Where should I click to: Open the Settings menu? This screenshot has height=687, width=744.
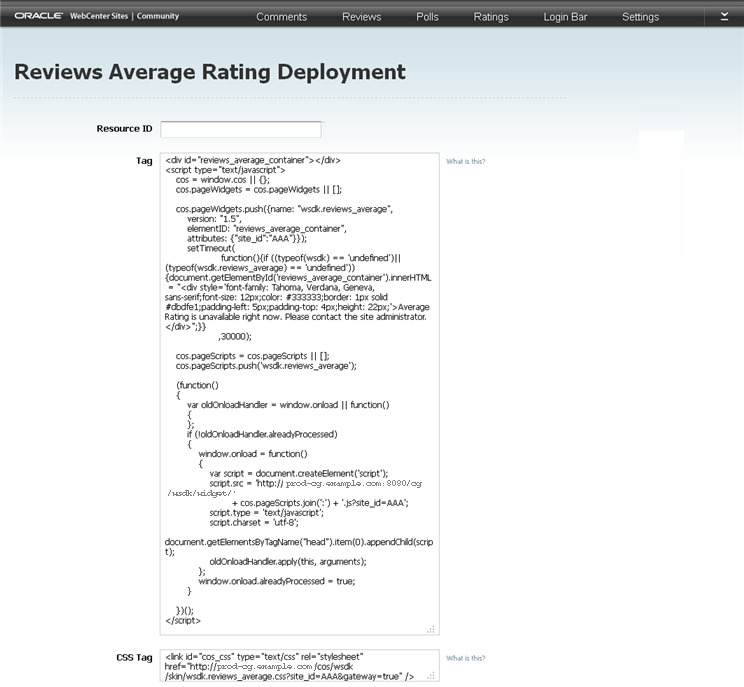click(x=640, y=17)
